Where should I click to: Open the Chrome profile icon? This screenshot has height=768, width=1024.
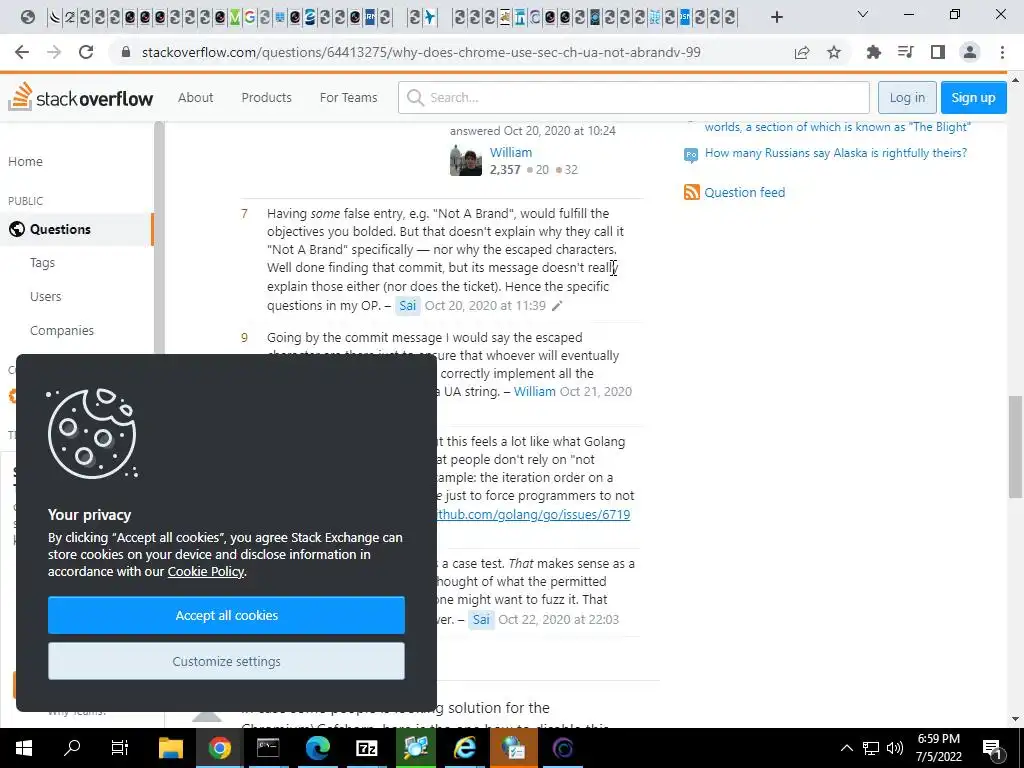[970, 52]
